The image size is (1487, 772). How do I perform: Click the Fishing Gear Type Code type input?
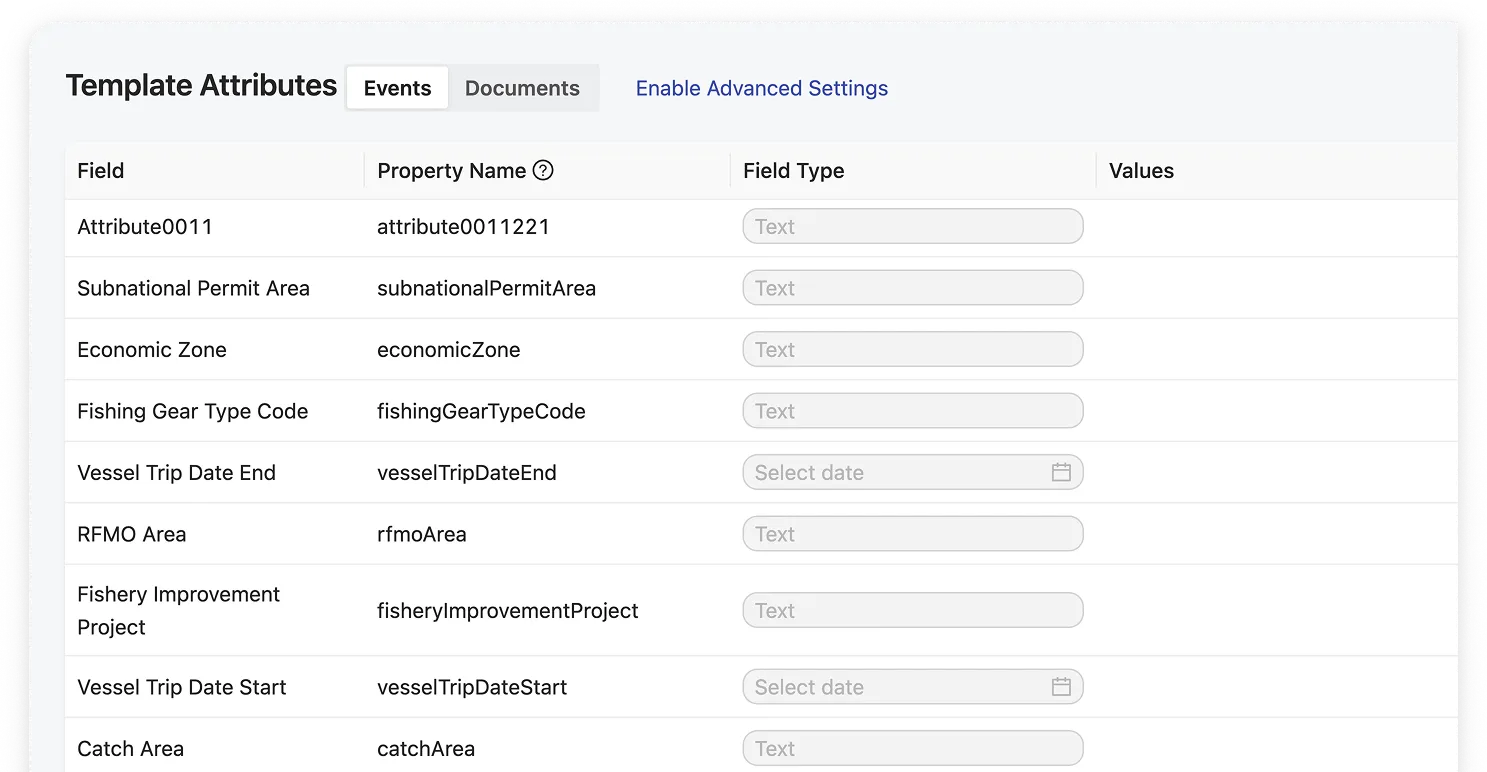point(912,411)
